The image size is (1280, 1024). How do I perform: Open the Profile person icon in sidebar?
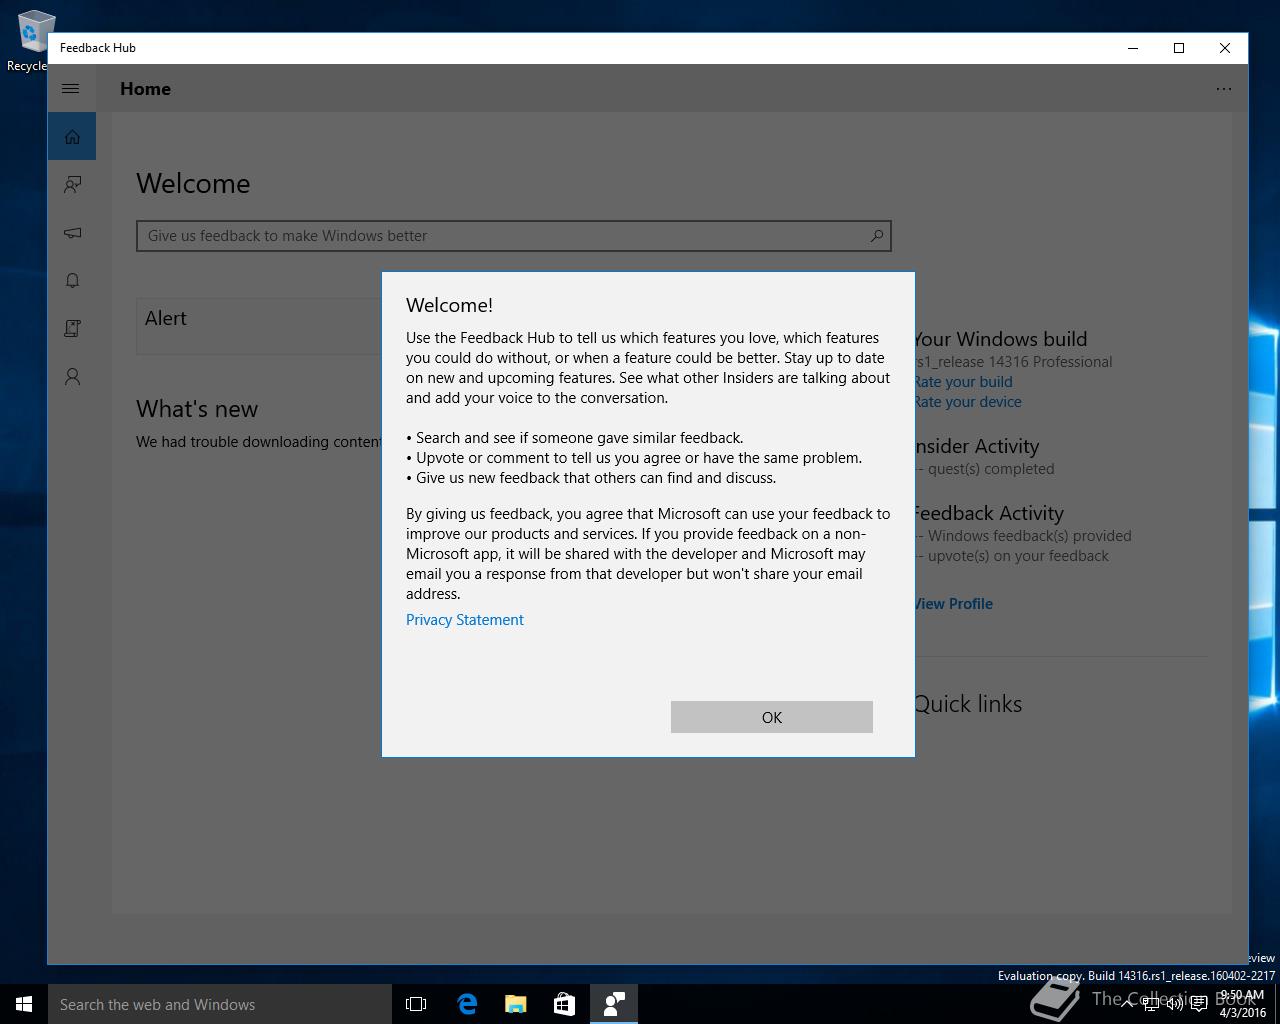pos(72,376)
